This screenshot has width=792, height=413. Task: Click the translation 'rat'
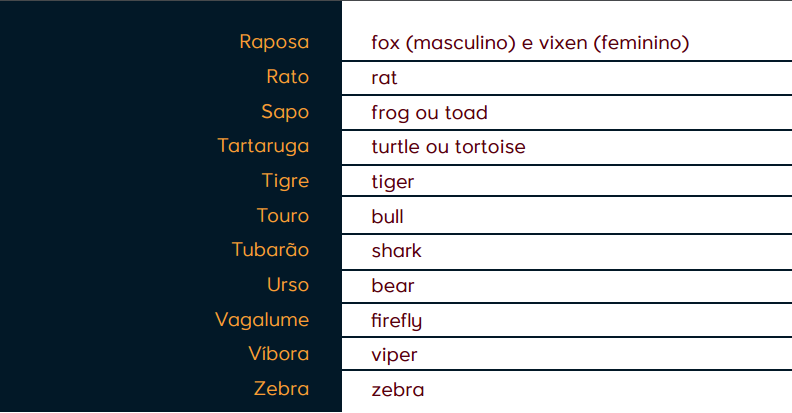click(384, 78)
